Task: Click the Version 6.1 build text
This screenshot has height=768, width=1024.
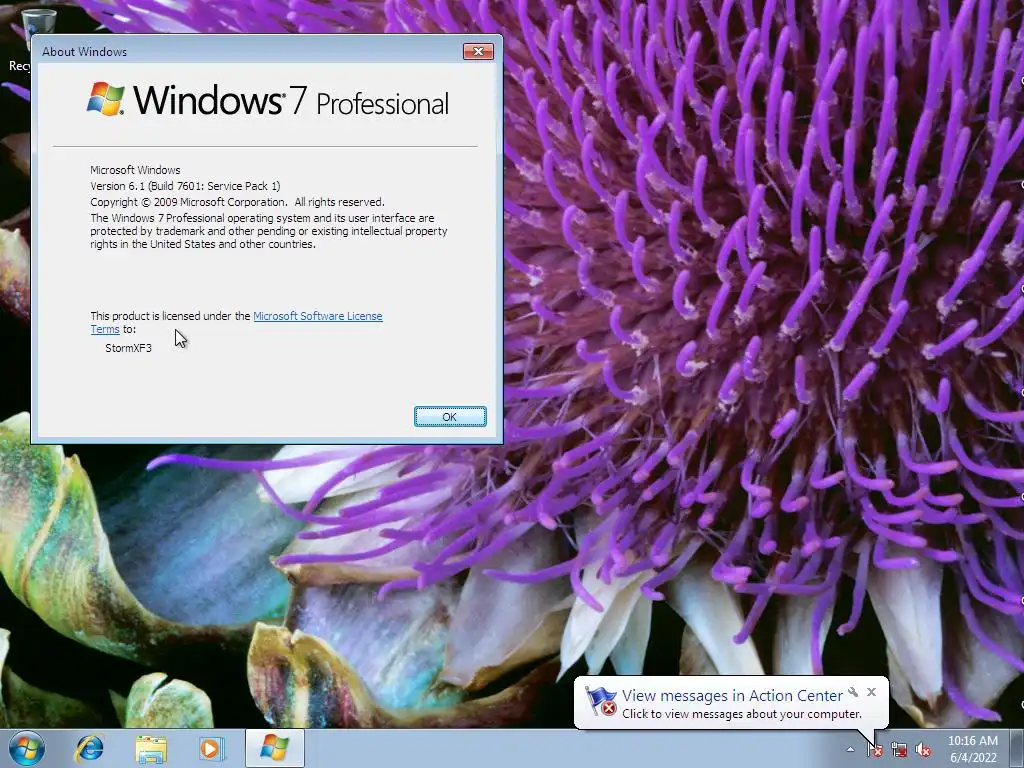Action: point(185,186)
